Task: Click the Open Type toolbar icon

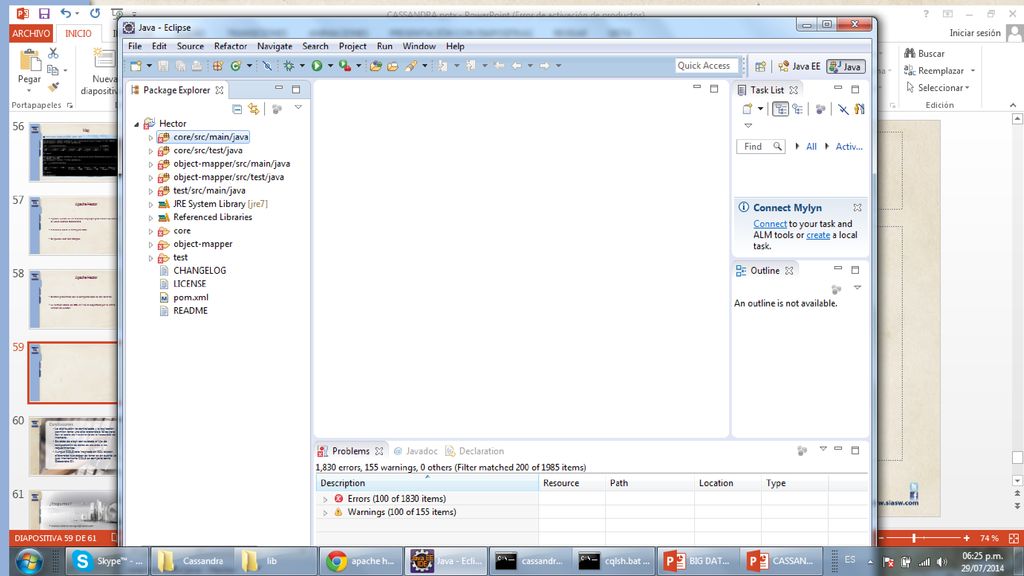Action: coord(376,66)
